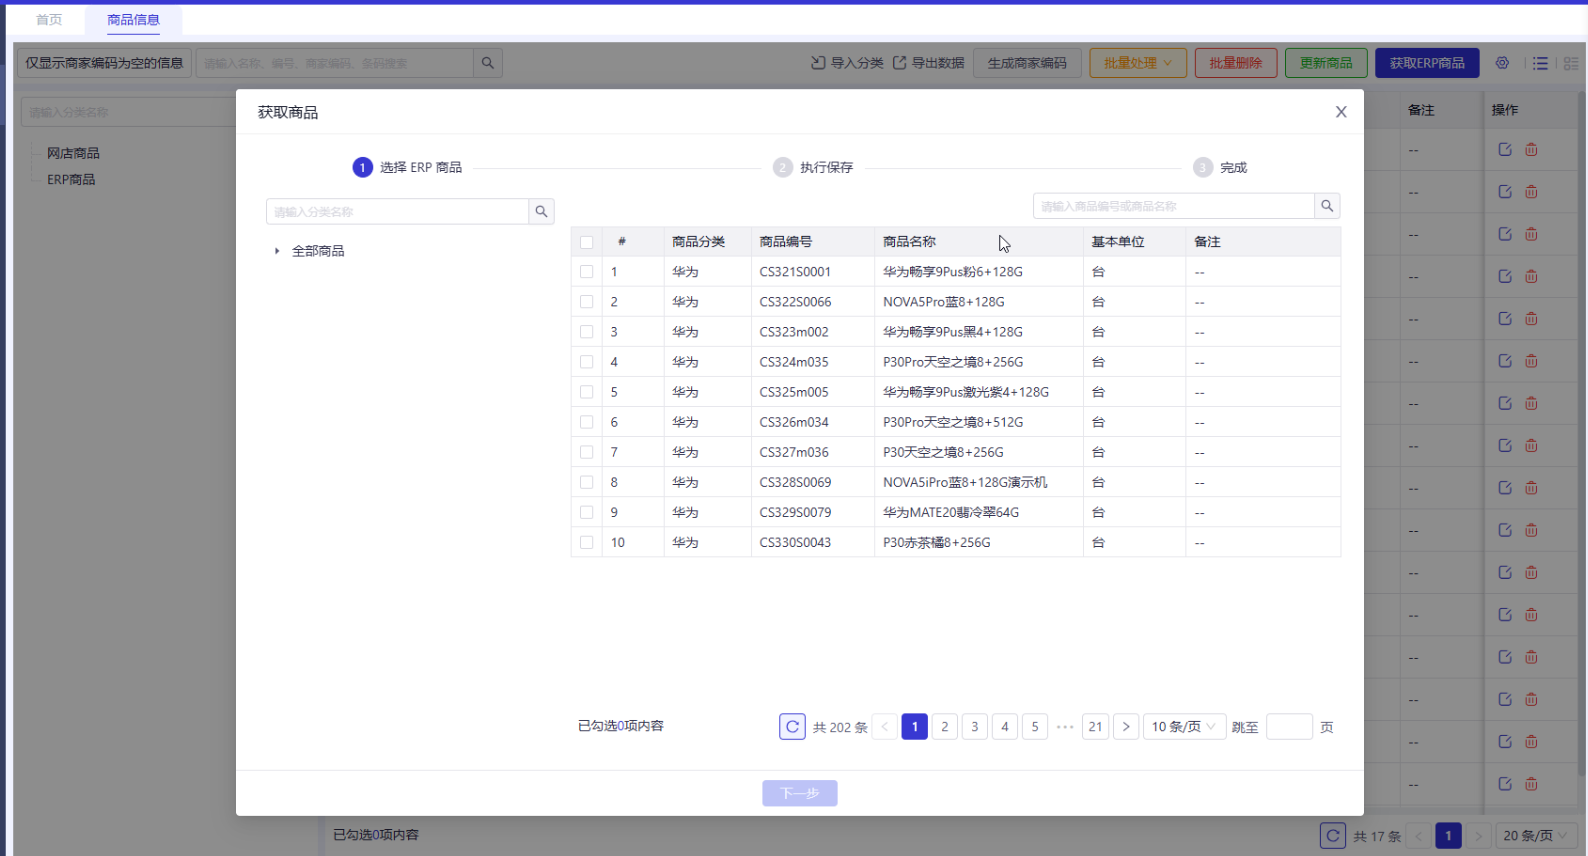The image size is (1588, 856).
Task: Click the first row delete icon in background table
Action: (x=1531, y=150)
